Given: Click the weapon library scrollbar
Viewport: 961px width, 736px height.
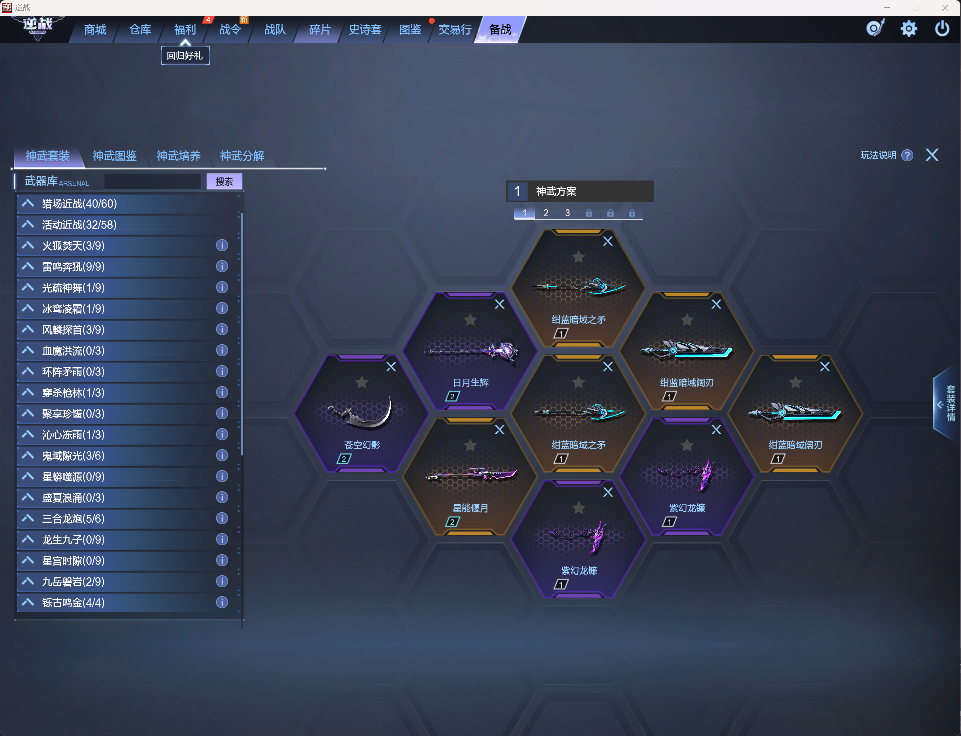Looking at the screenshot, I should [x=242, y=334].
